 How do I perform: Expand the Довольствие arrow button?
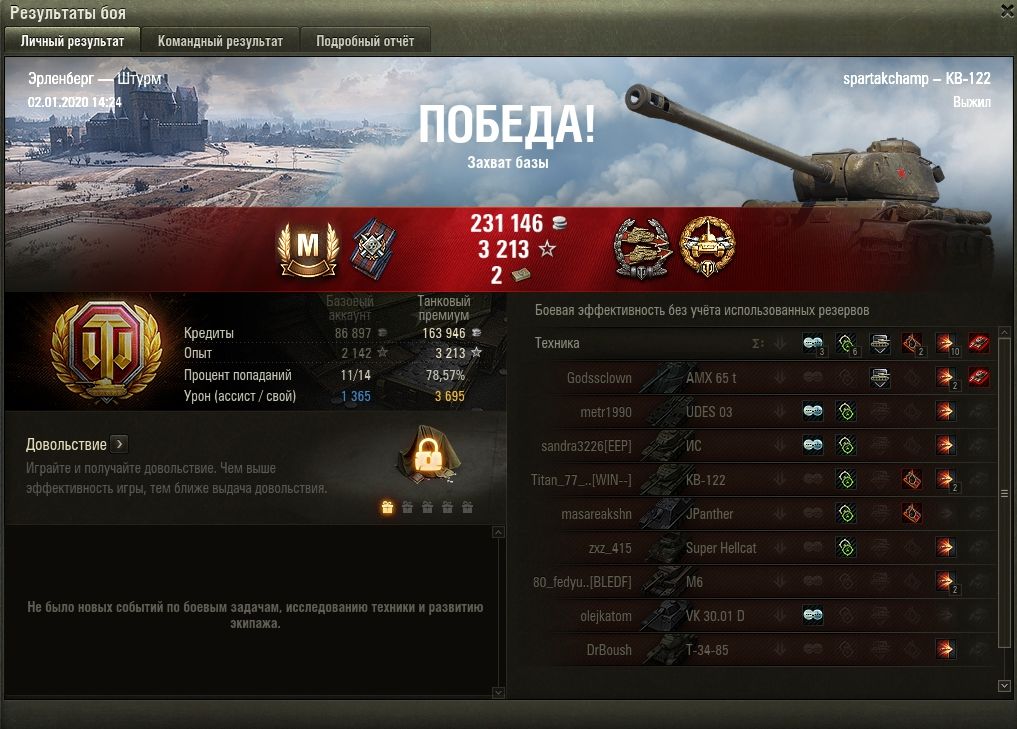119,444
